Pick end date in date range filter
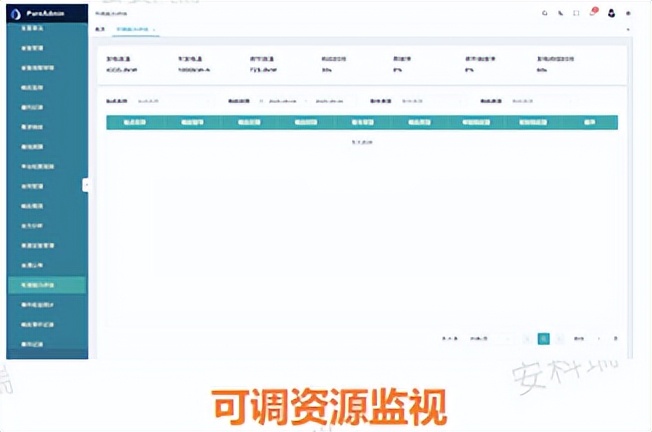This screenshot has height=432, width=652. [329, 101]
